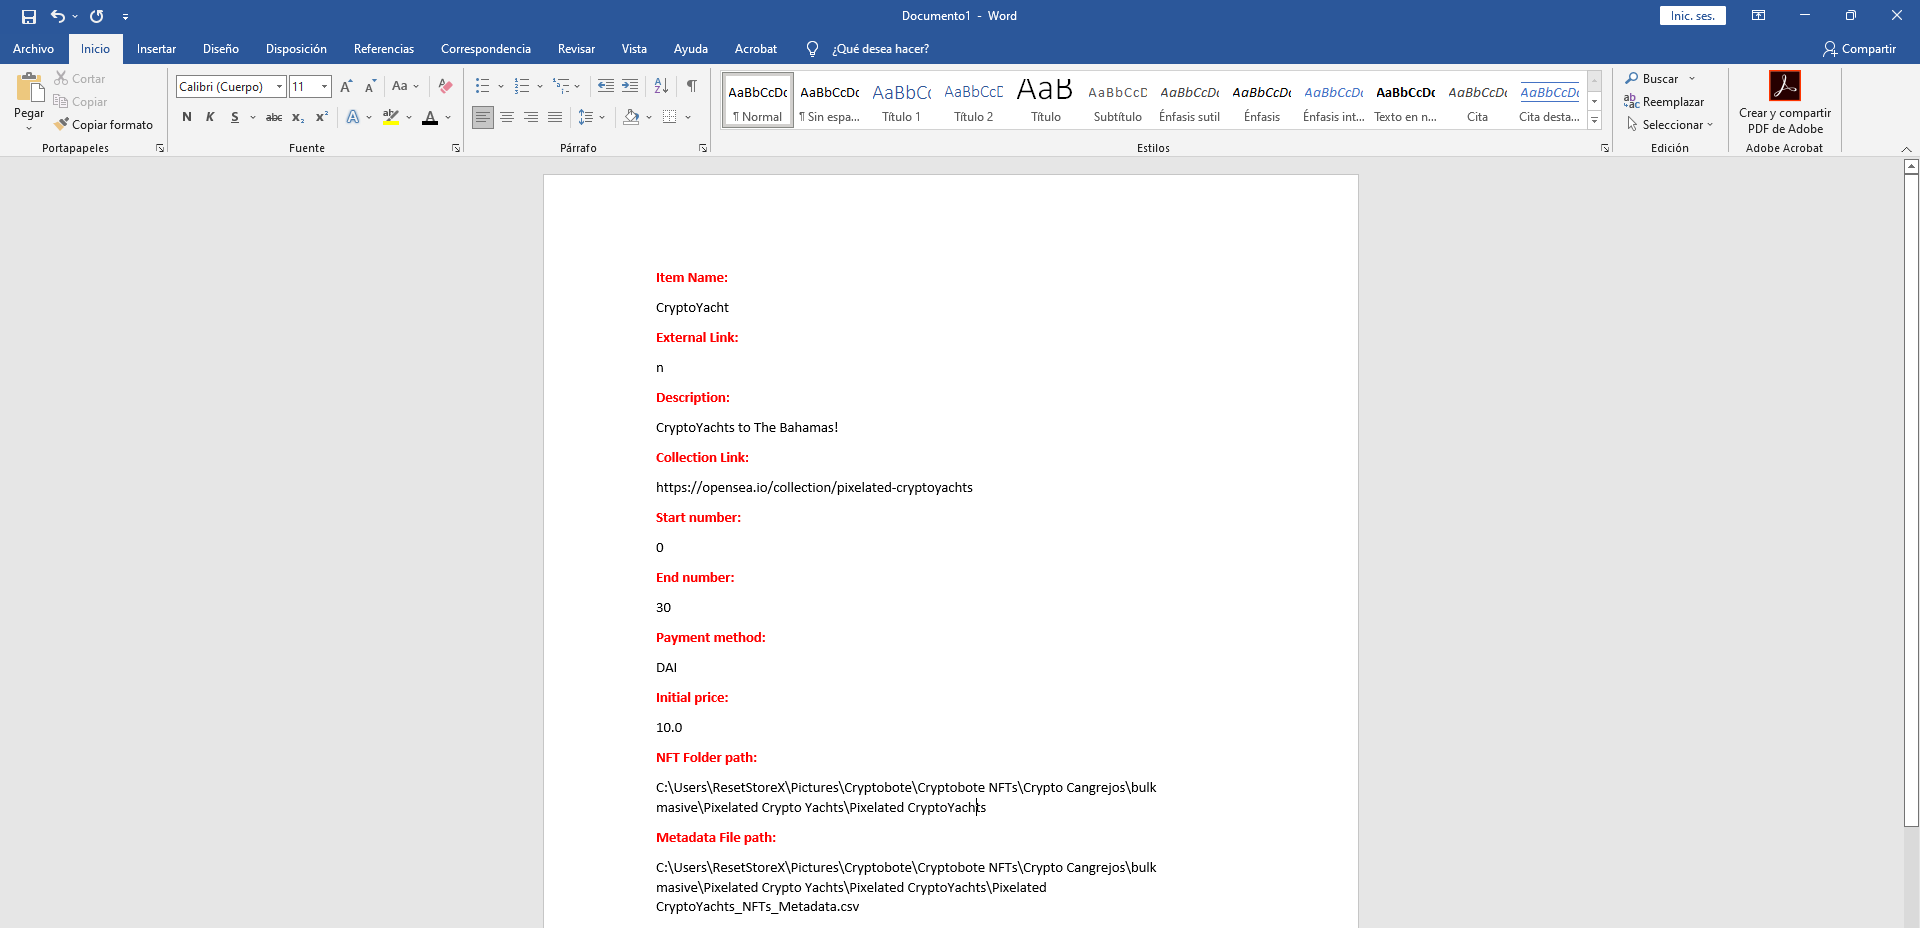Toggle underline (S) formatting
Viewport: 1920px width, 928px height.
pos(235,117)
